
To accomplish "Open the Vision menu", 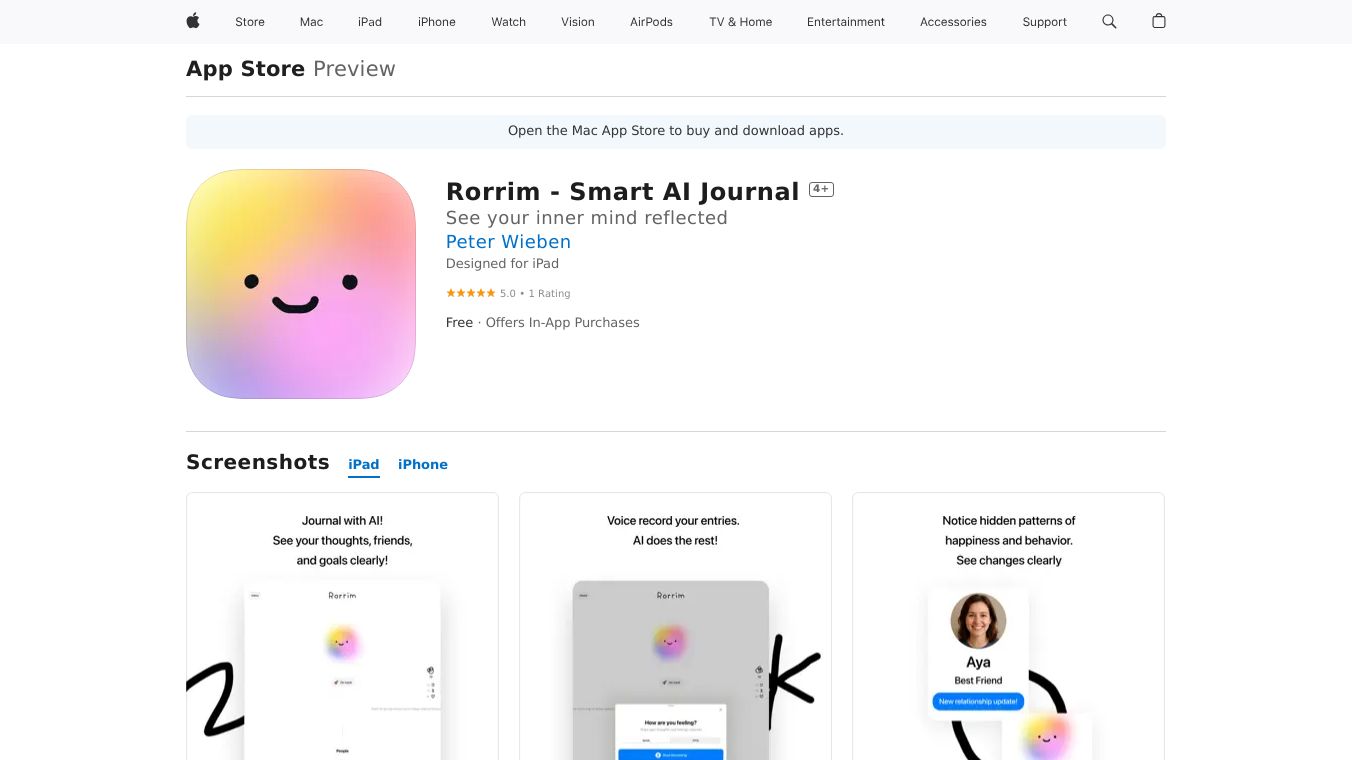I will (578, 22).
